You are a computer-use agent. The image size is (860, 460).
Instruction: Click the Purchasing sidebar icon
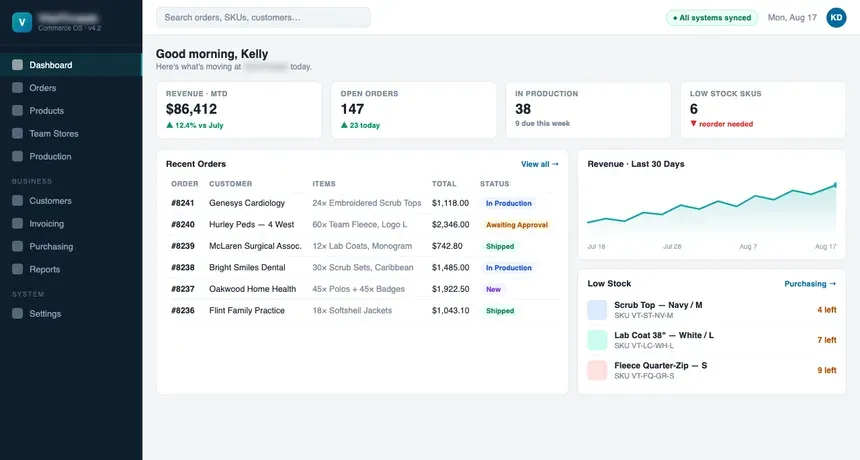[18, 247]
